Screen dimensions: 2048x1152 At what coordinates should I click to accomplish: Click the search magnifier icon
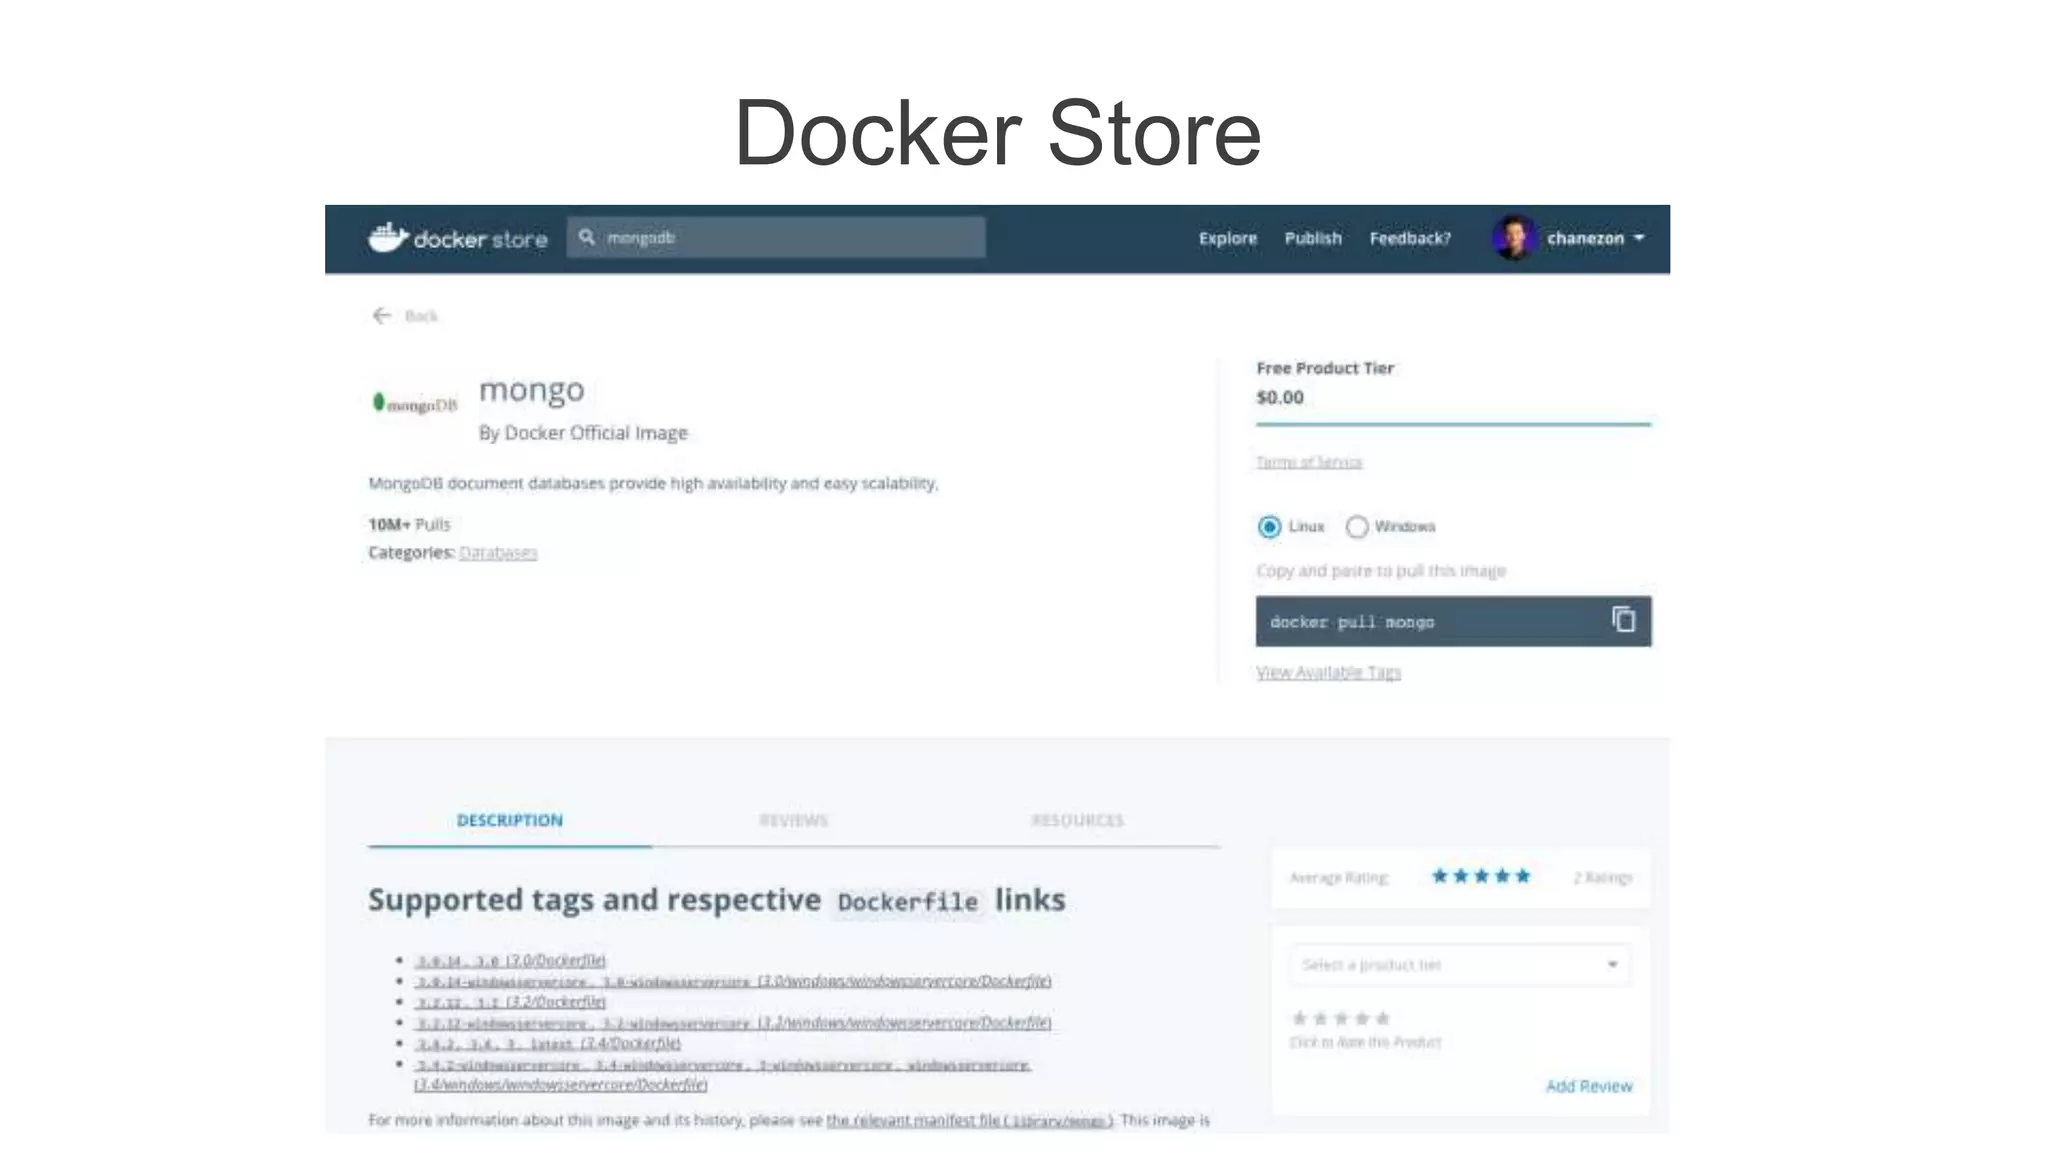click(x=587, y=237)
